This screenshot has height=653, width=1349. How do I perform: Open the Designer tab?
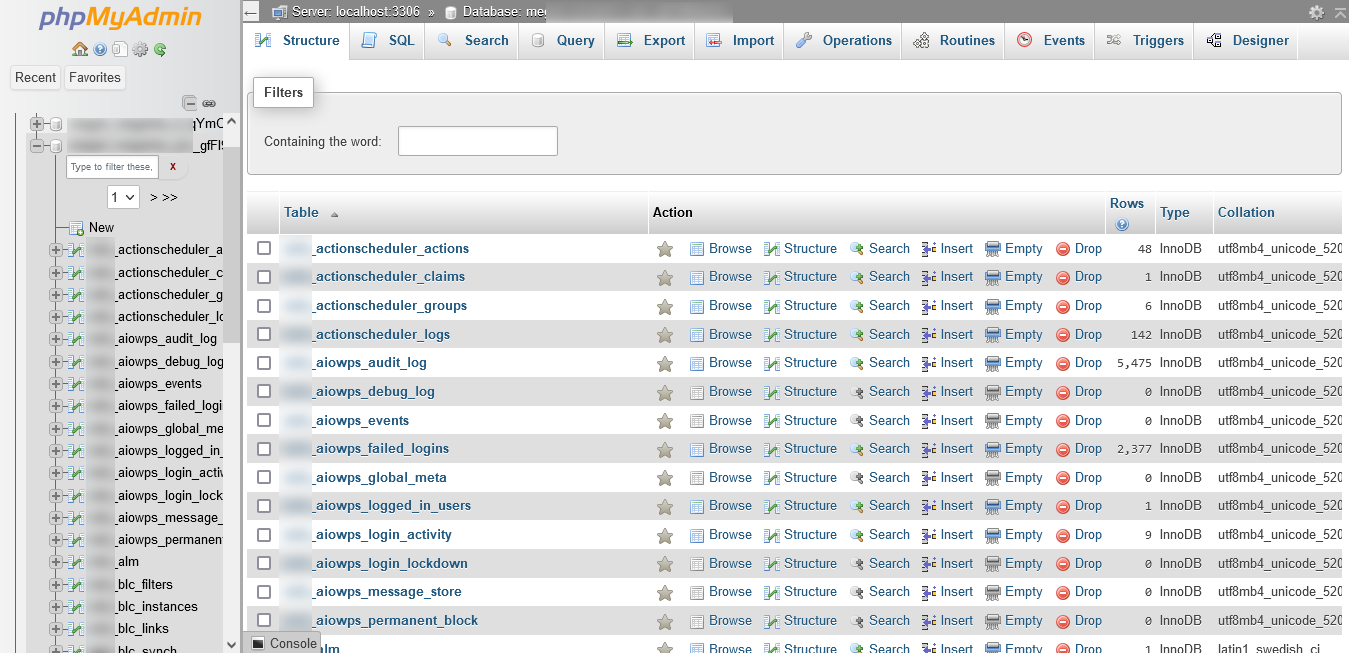(1247, 41)
